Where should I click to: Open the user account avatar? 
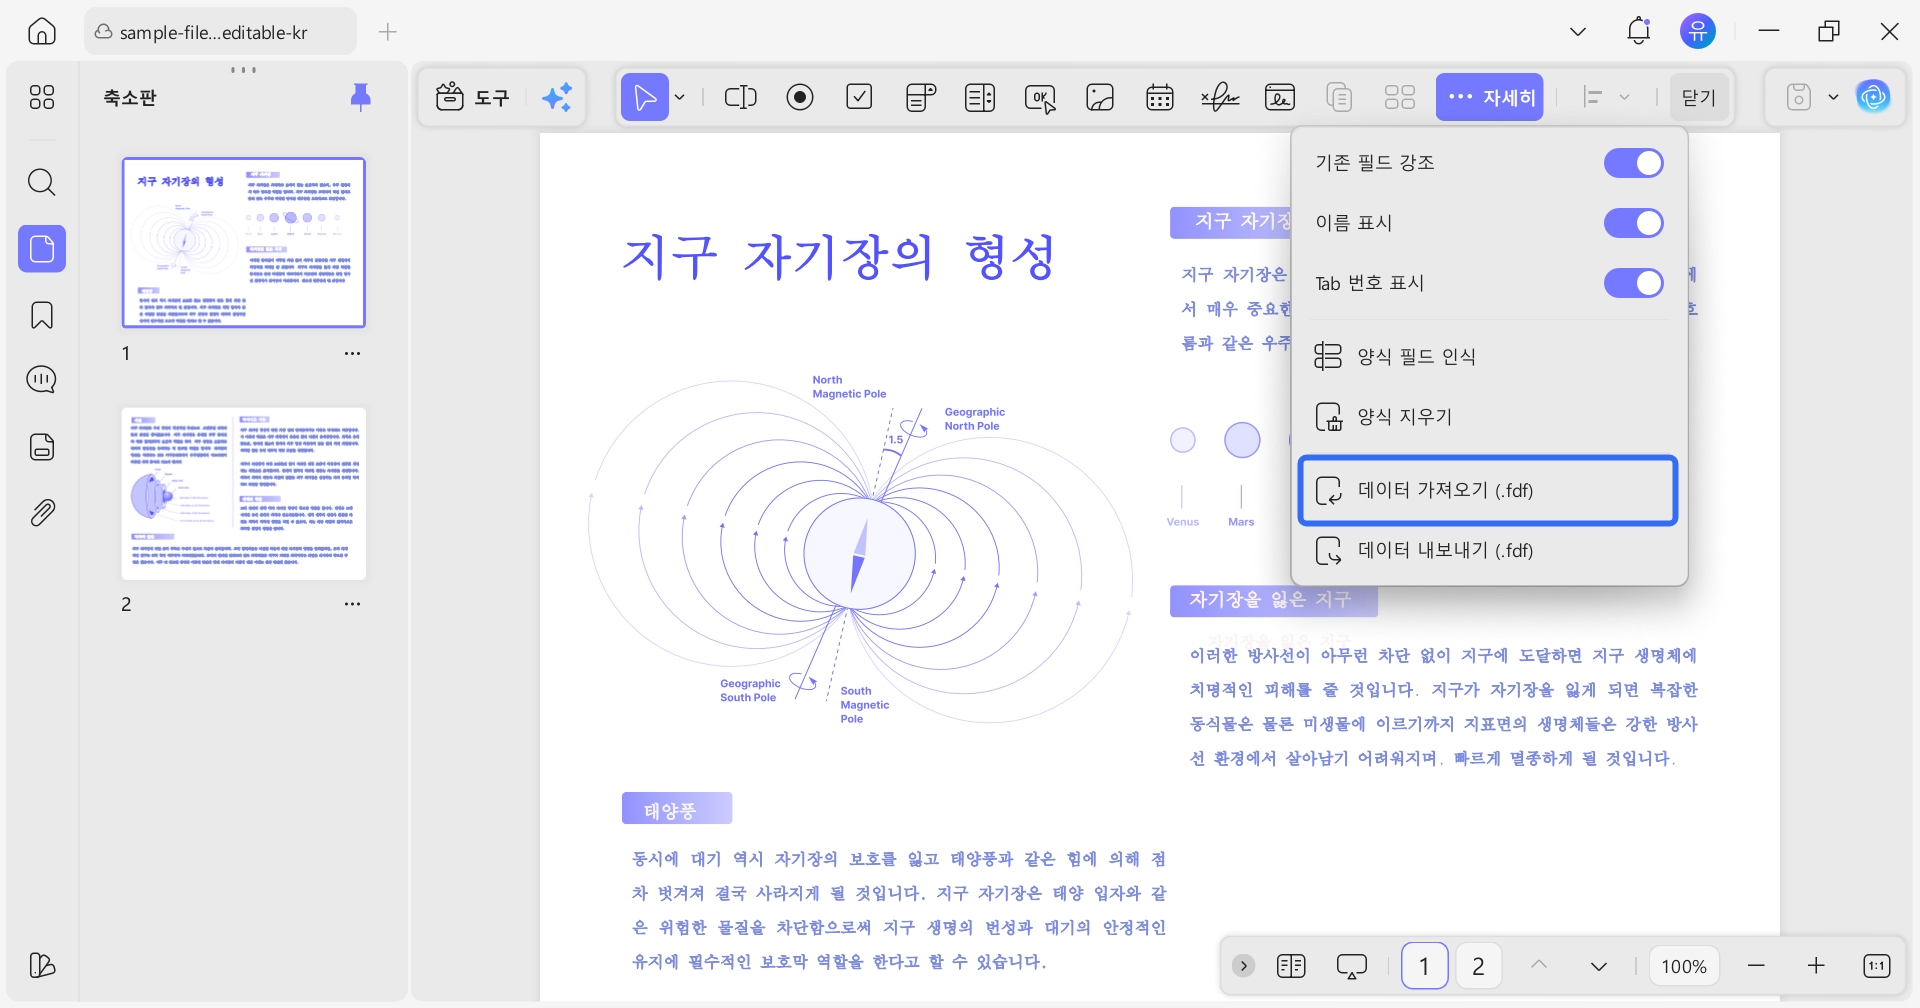point(1698,32)
